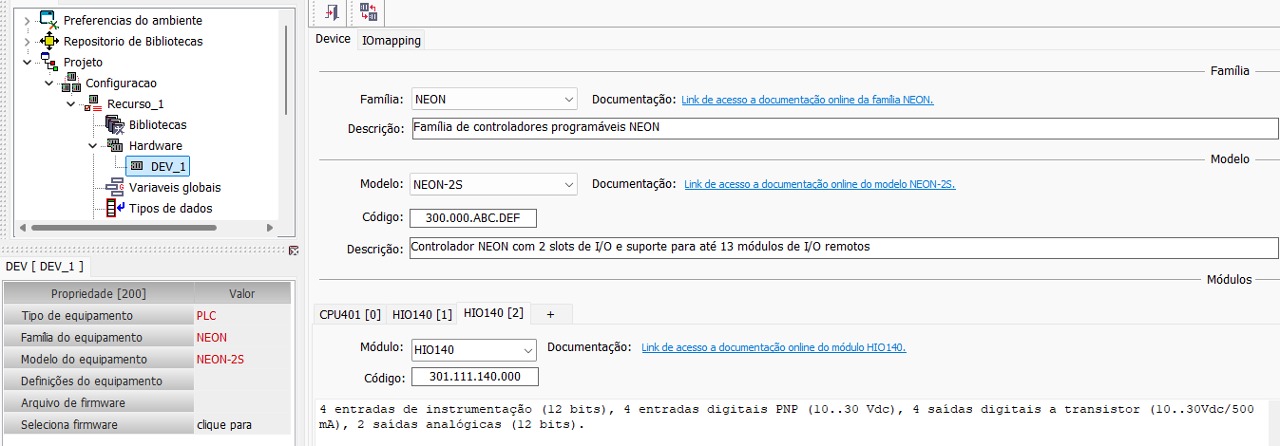Collapse the Configuracao node
Screen dimensions: 1280x446
[x=49, y=83]
